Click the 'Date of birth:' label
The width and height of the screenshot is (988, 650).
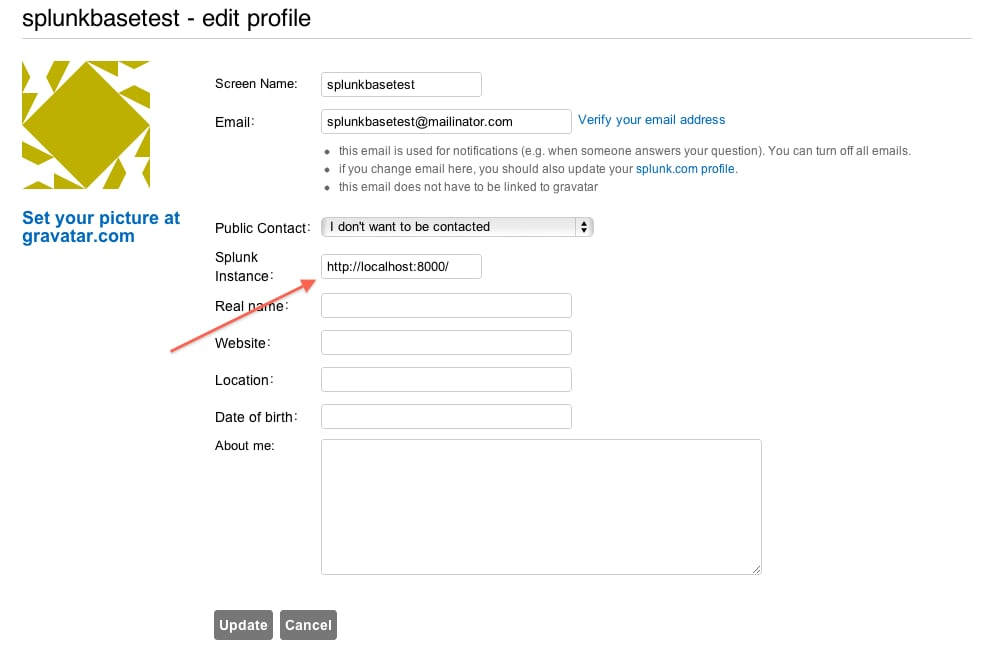pos(256,417)
